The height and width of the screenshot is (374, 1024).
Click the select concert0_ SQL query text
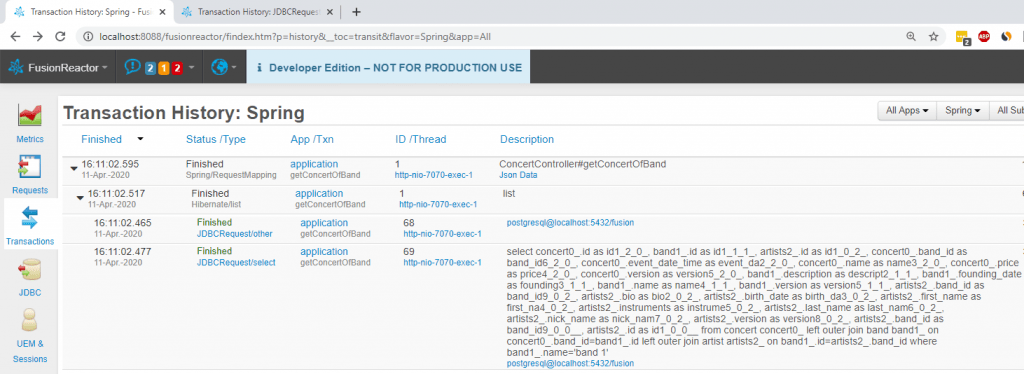pyautogui.click(x=763, y=302)
